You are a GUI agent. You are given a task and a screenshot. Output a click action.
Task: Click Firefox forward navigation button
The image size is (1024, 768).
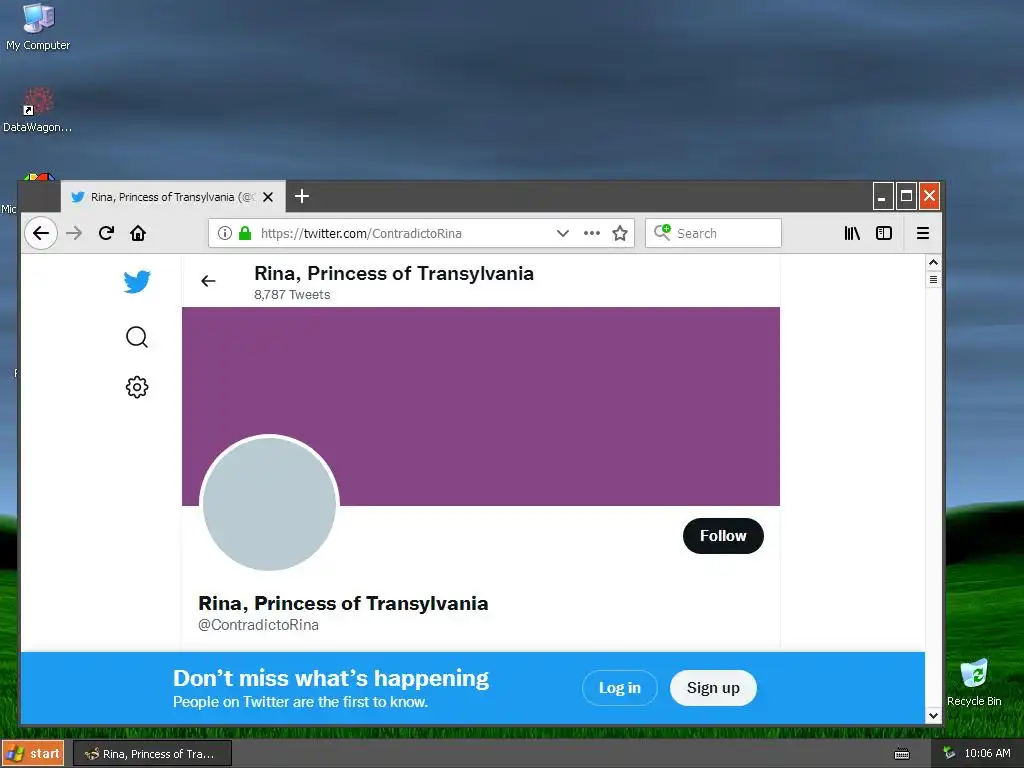pyautogui.click(x=74, y=233)
